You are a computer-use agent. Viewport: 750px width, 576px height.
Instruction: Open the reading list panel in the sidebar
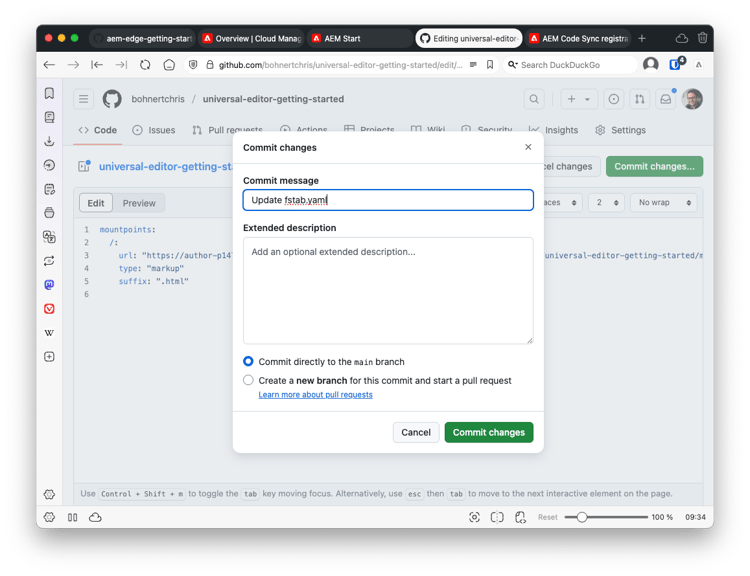tap(49, 117)
